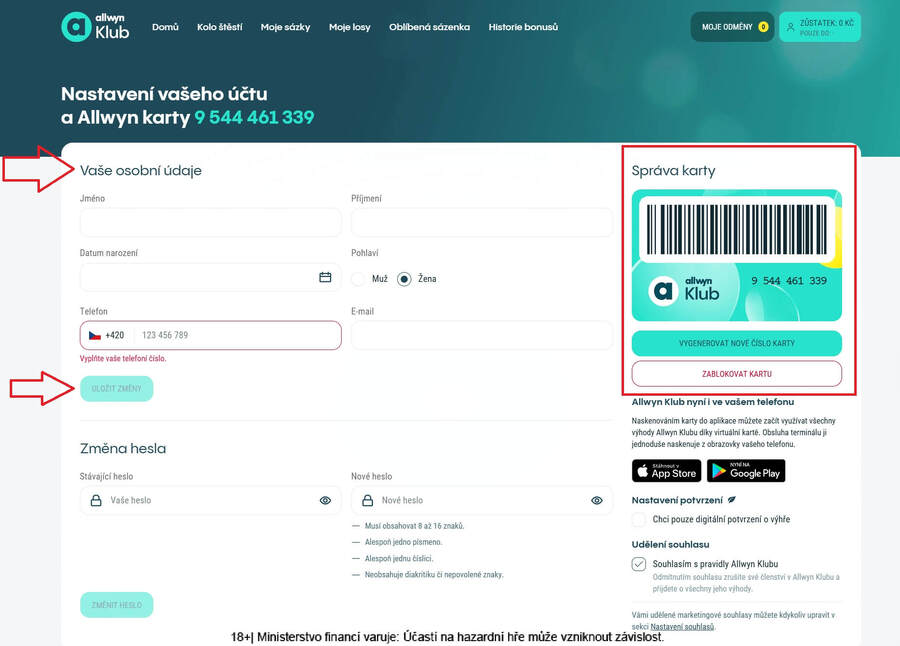Open Moje sázky menu item

(x=285, y=27)
